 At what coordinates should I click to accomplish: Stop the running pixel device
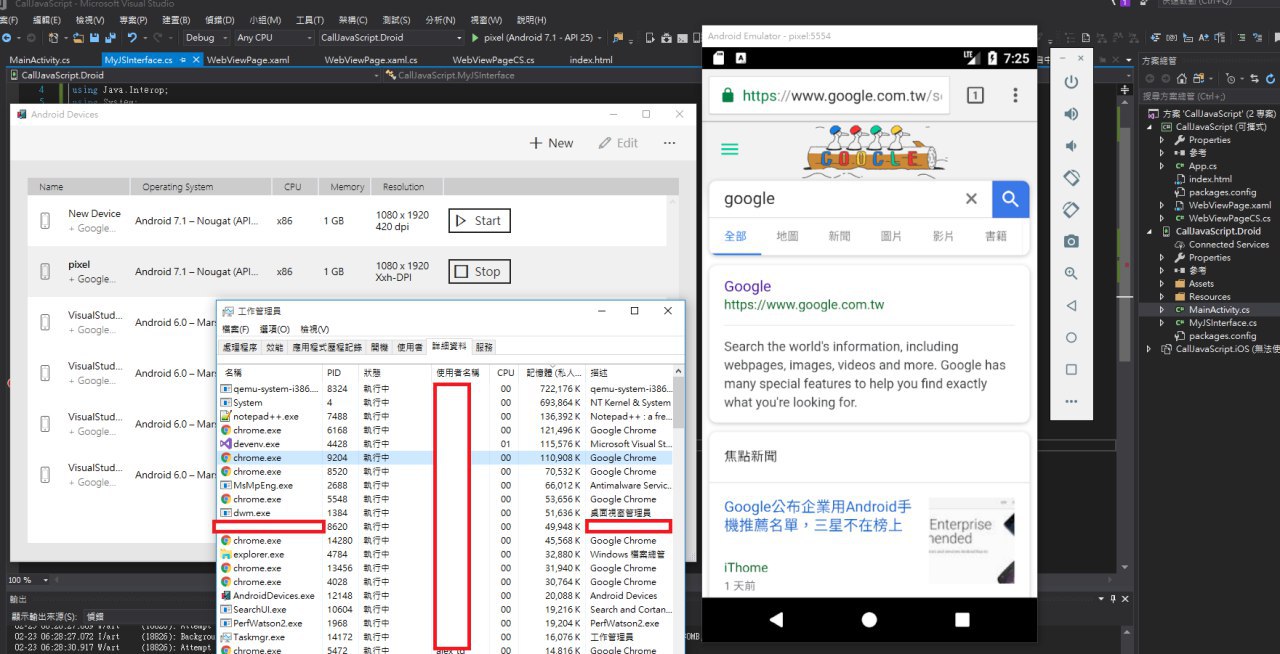click(x=479, y=271)
